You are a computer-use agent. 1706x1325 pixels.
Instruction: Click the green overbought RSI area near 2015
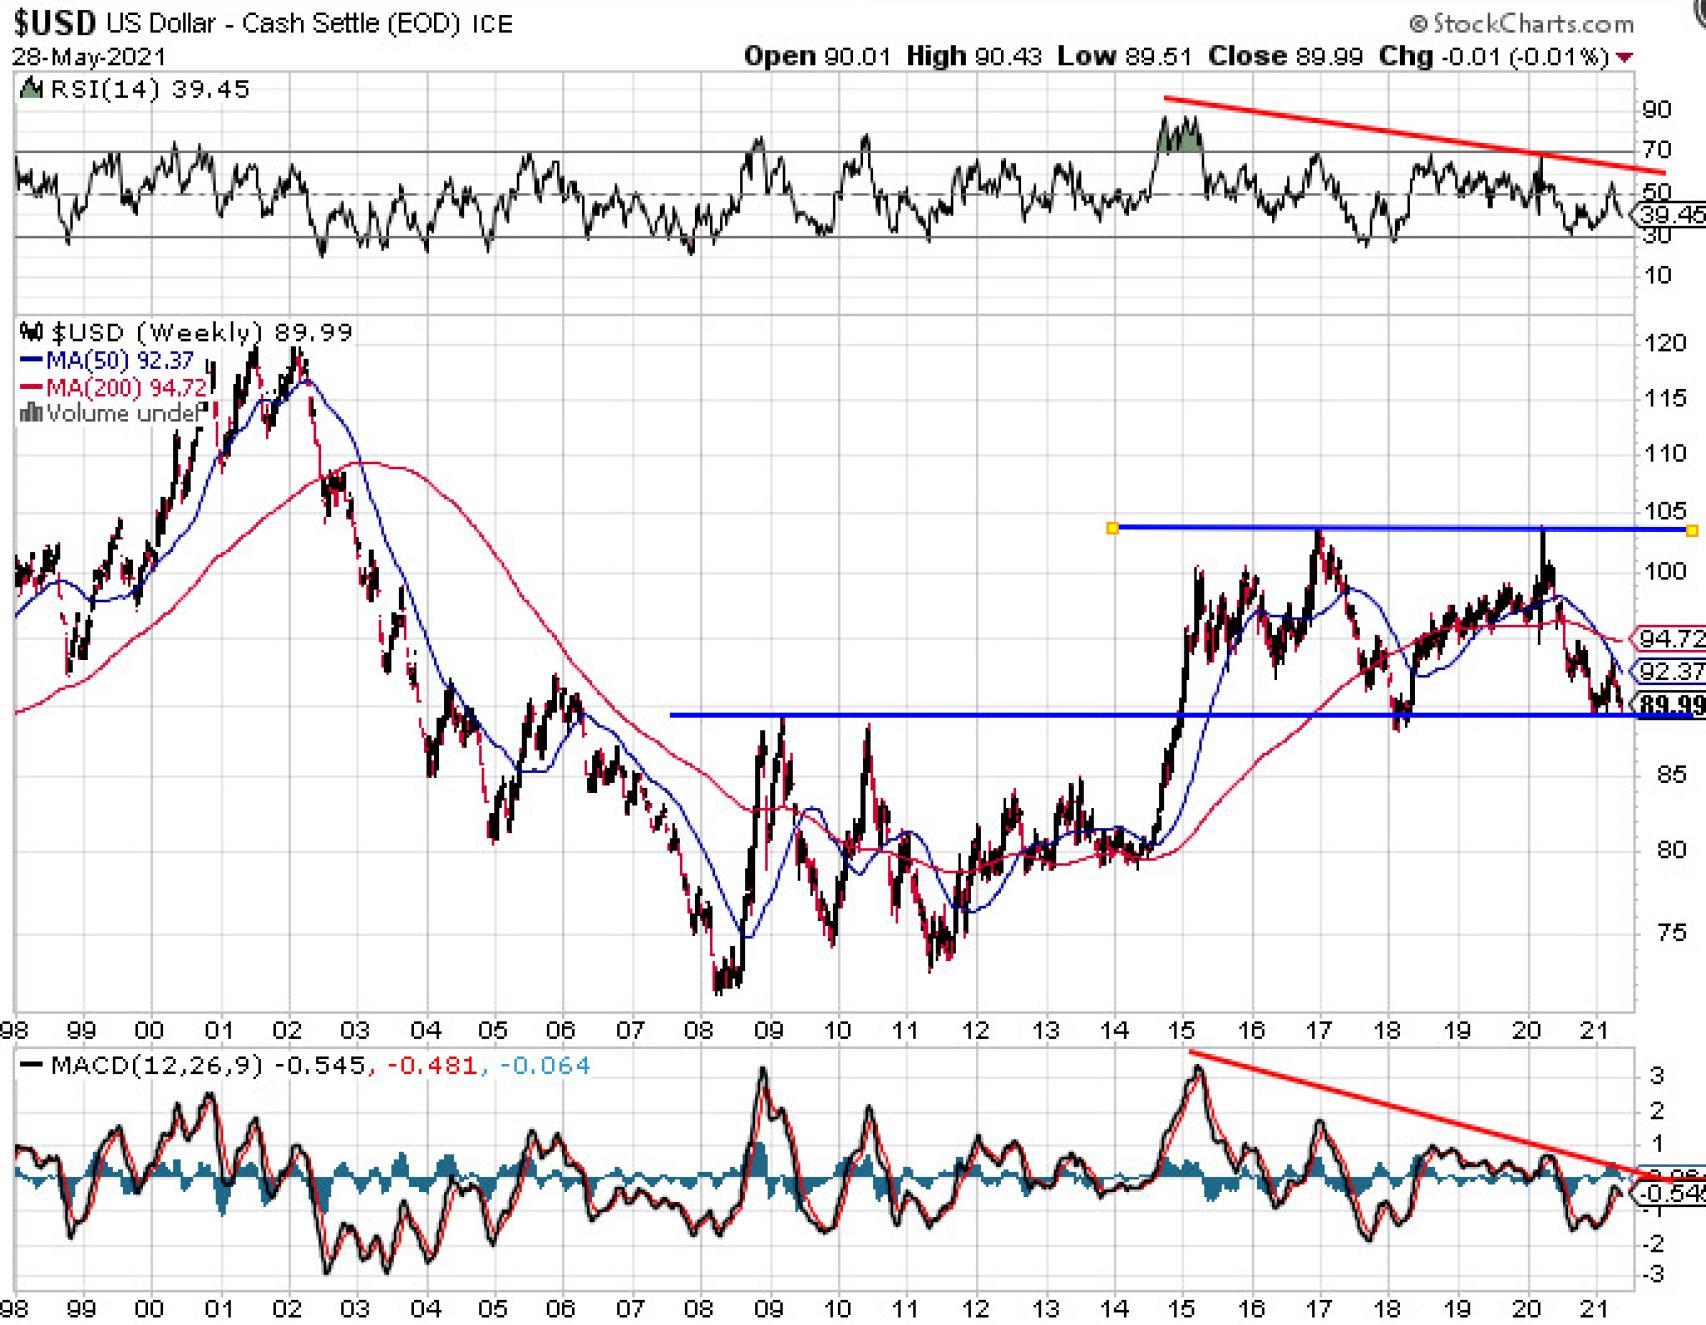(x=1178, y=138)
